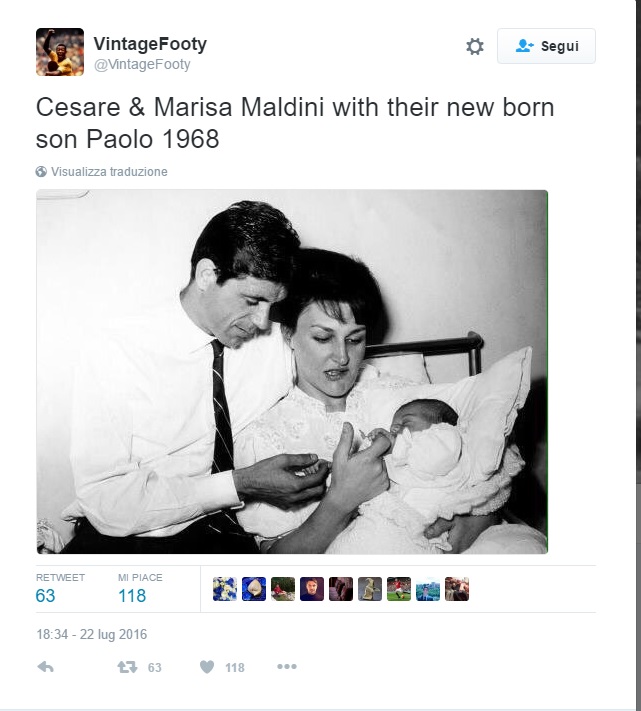Enlarge the black and white family photo
Image resolution: width=641 pixels, height=711 pixels.
tap(292, 371)
